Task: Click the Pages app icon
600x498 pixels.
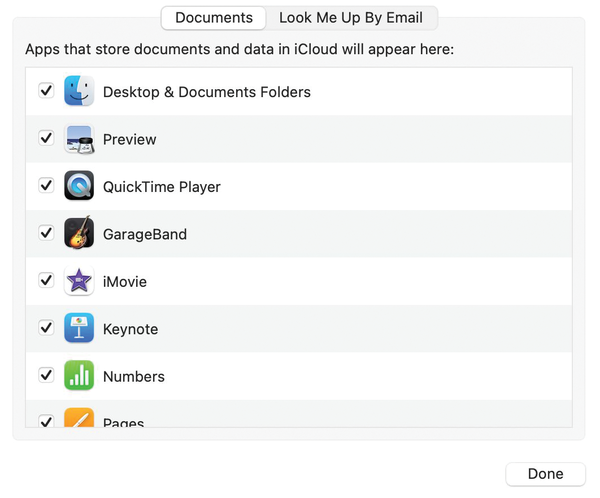Action: (79, 417)
